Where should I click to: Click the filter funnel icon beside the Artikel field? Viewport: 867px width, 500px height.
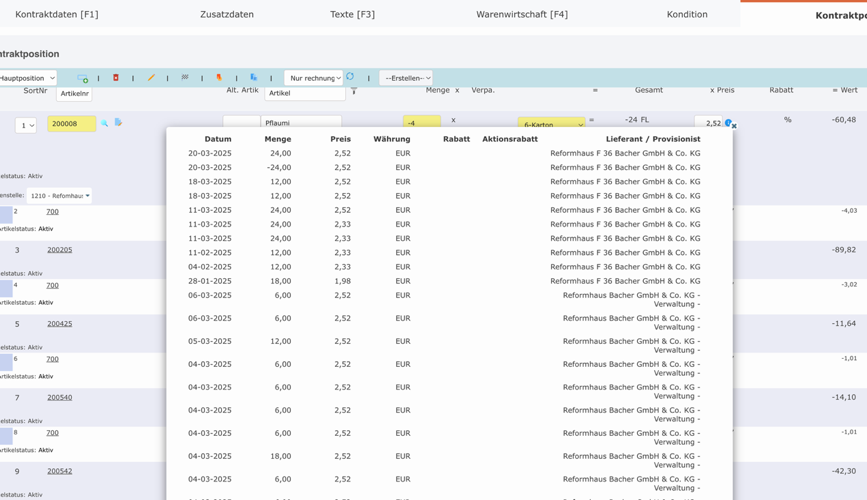[x=353, y=92]
